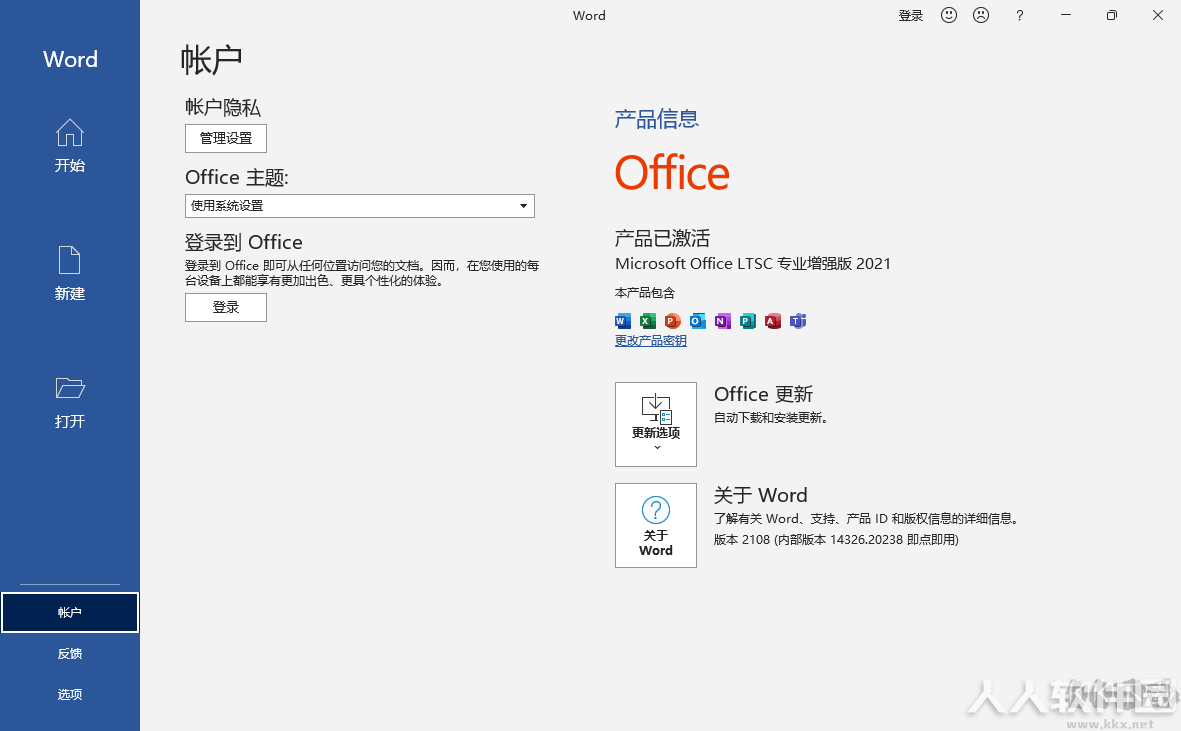Select the Outlook app icon
The height and width of the screenshot is (731, 1181).
pos(697,321)
